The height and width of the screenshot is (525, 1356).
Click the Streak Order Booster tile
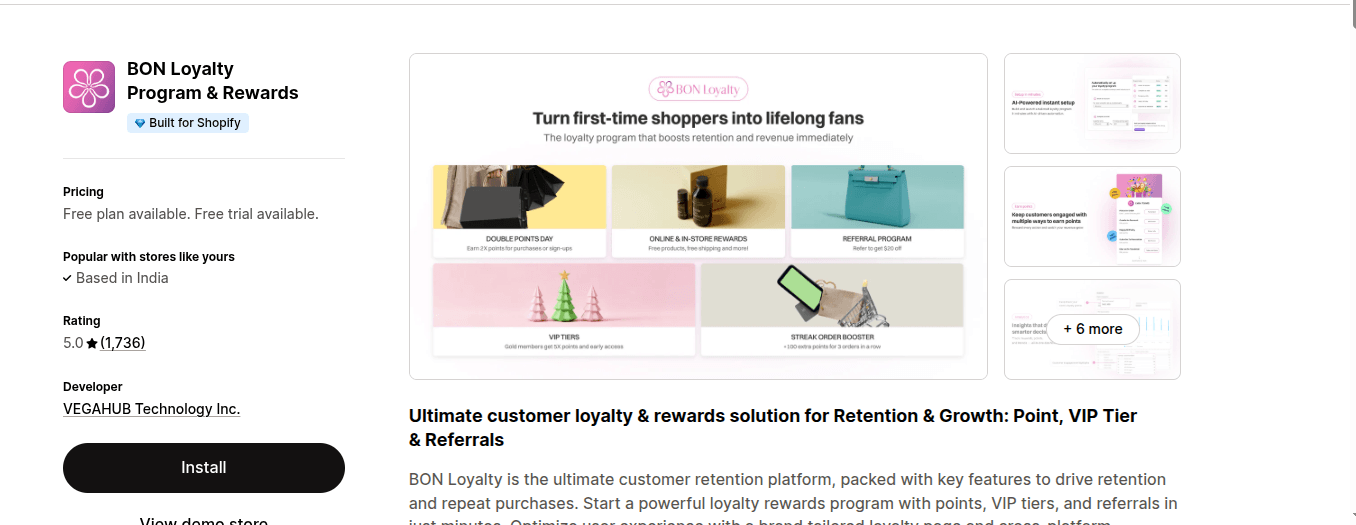[832, 309]
